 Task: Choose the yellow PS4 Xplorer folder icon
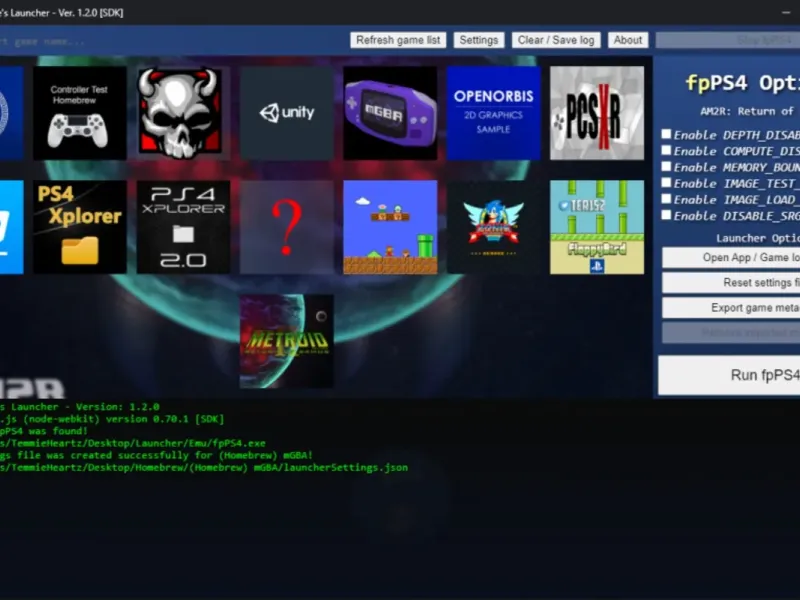click(80, 227)
